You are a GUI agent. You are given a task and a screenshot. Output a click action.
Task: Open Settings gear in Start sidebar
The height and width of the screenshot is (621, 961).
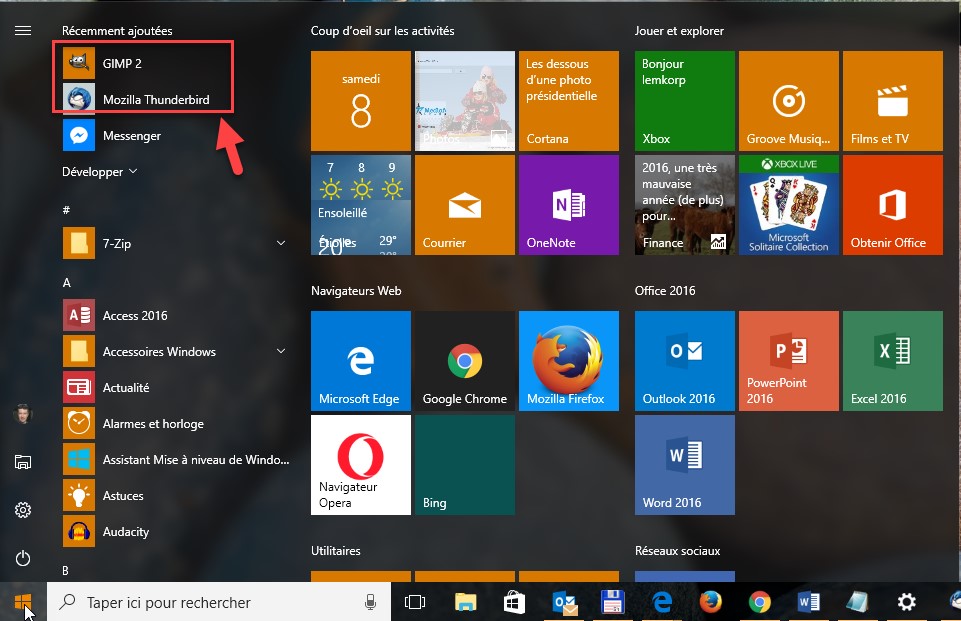pyautogui.click(x=23, y=510)
